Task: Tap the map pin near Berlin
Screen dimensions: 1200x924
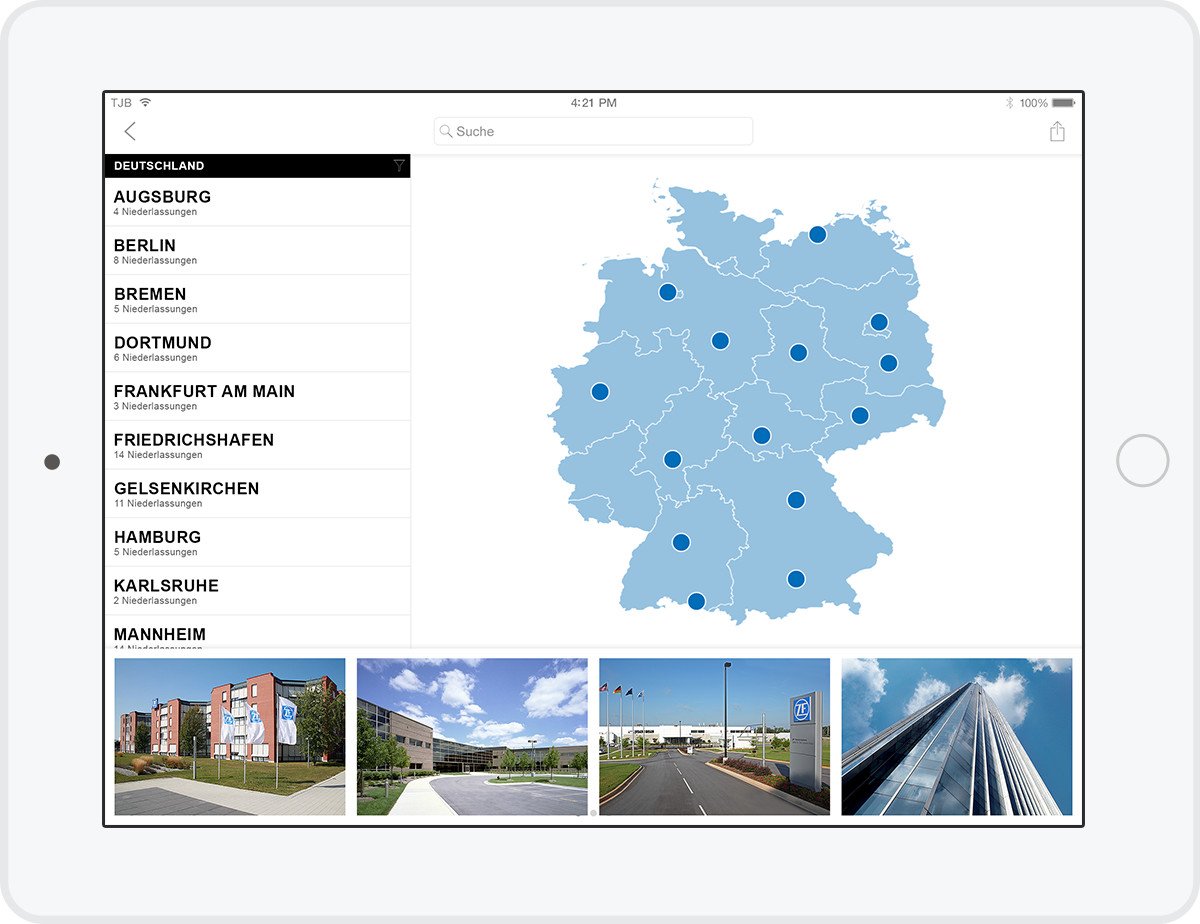Action: (877, 321)
